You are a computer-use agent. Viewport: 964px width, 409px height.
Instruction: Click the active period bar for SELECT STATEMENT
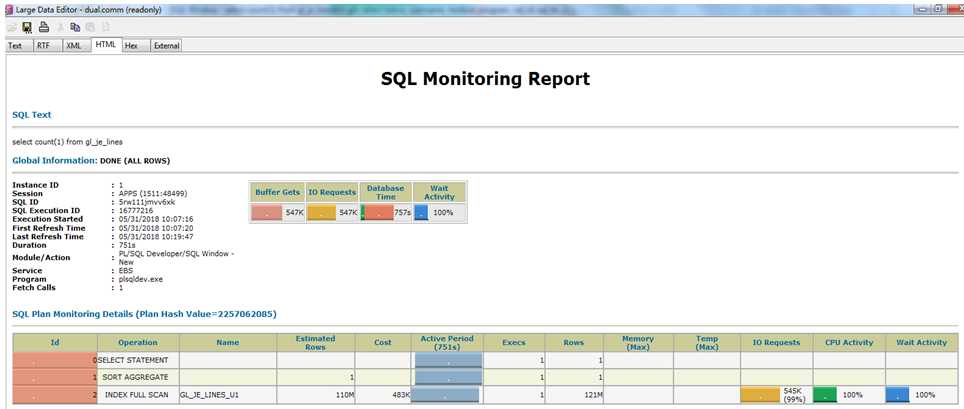point(449,360)
